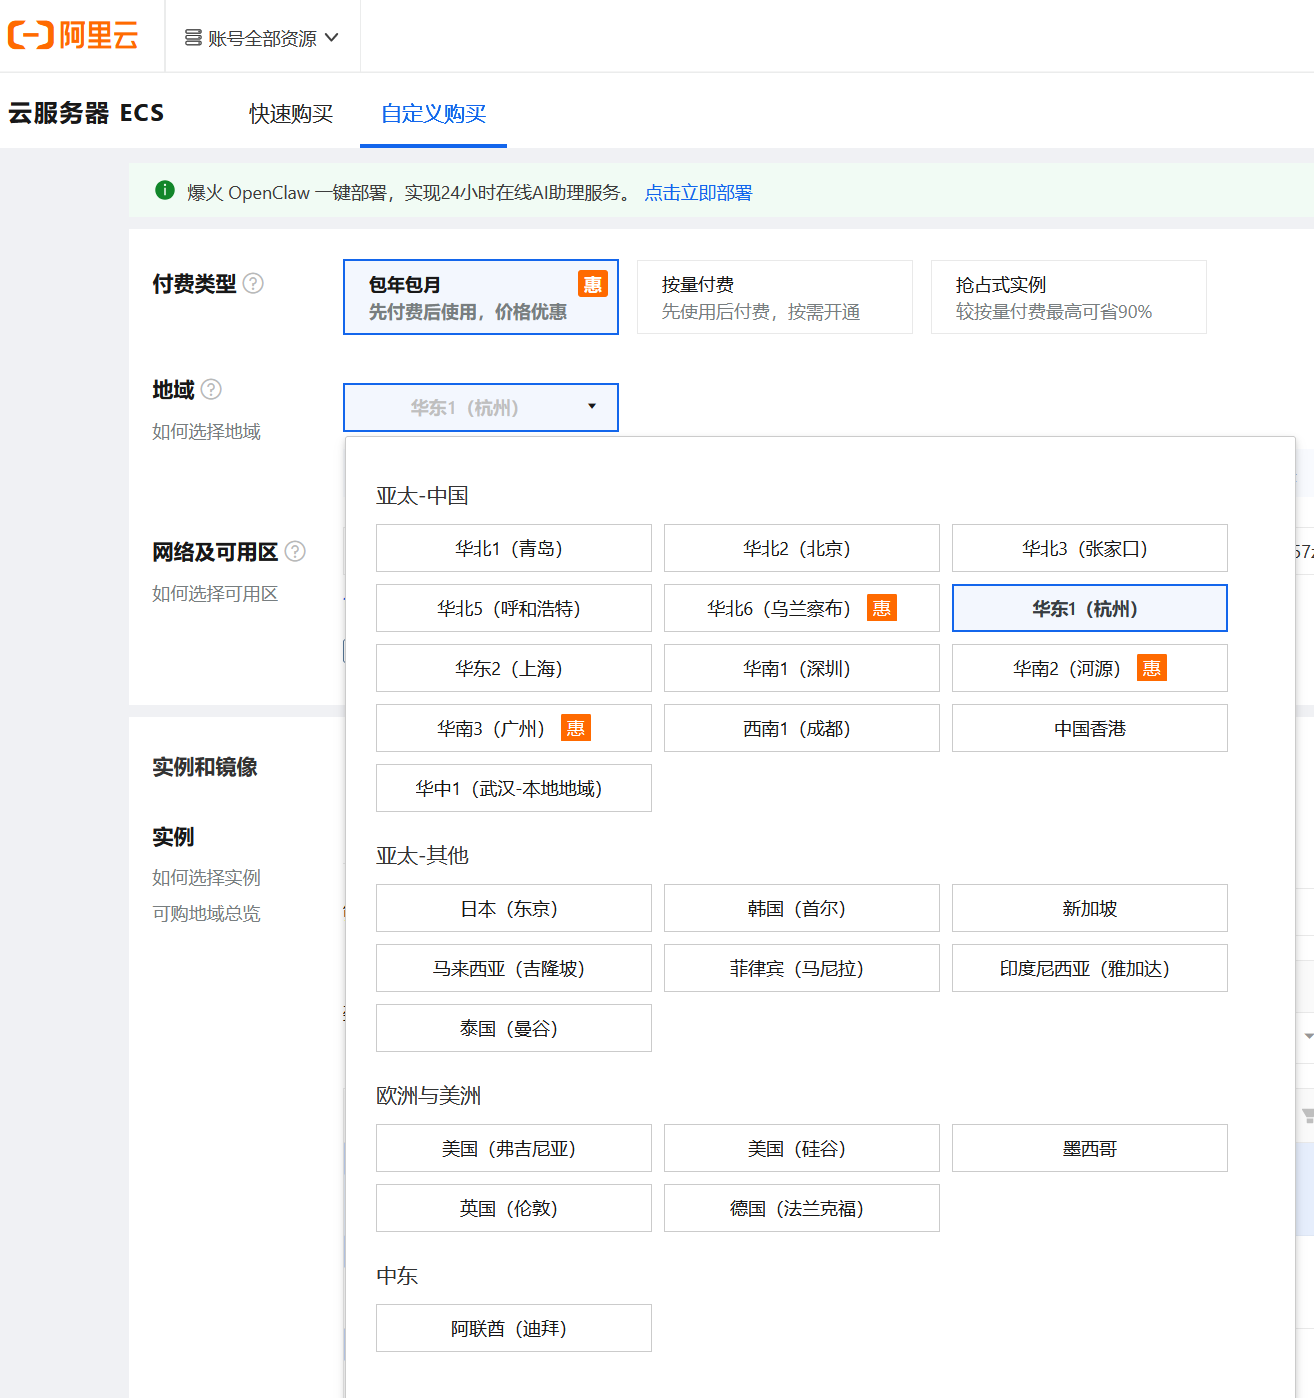Select 抢占式实例 billing type
The height and width of the screenshot is (1398, 1314).
[x=1069, y=297]
